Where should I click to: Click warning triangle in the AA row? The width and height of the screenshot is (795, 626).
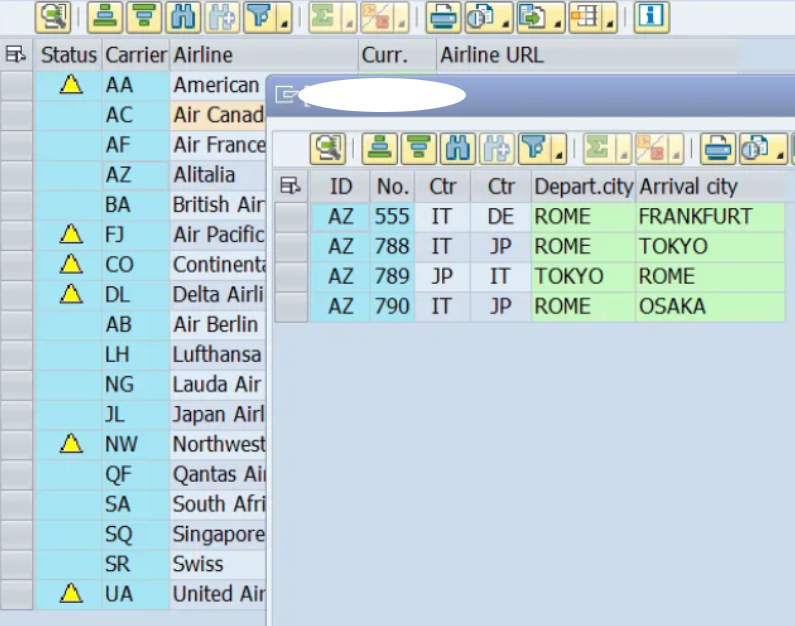pos(71,85)
